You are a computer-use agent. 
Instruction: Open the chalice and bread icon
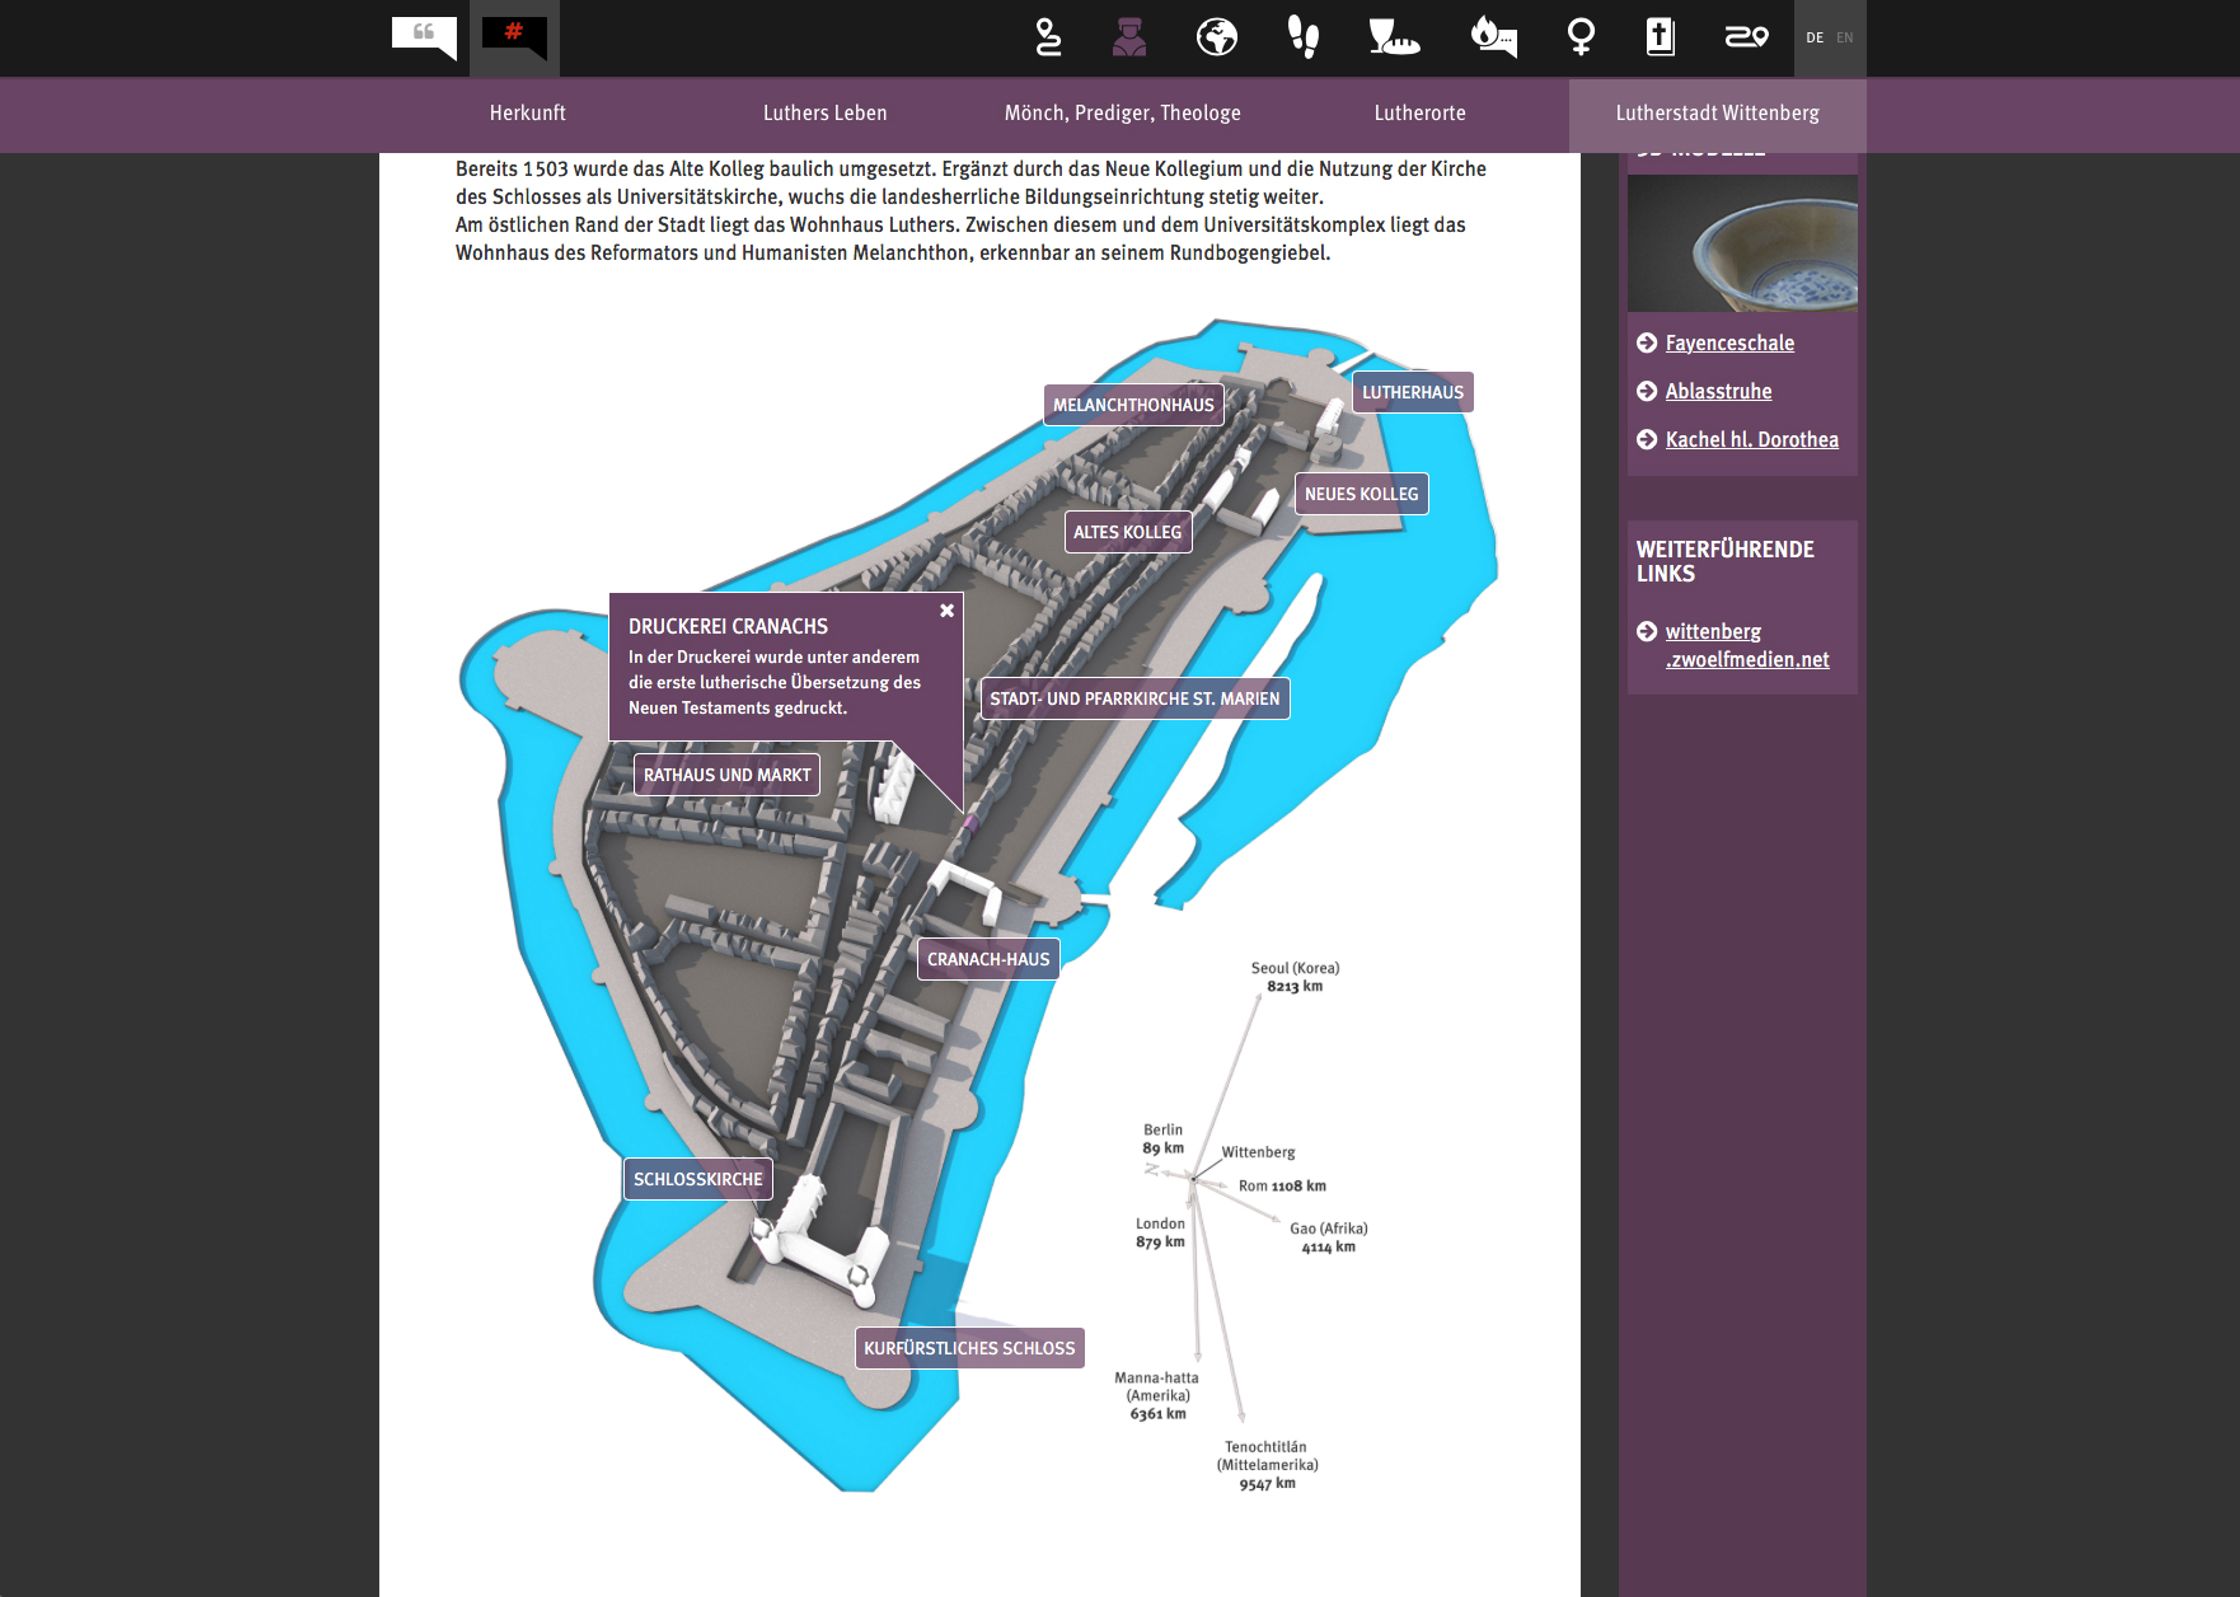[1393, 38]
